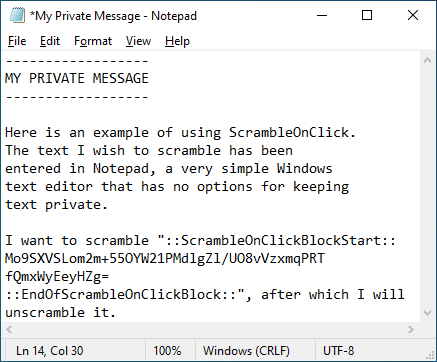
Task: Place cursor in the fQmxWyEeyHZg= line
Action: [57, 277]
